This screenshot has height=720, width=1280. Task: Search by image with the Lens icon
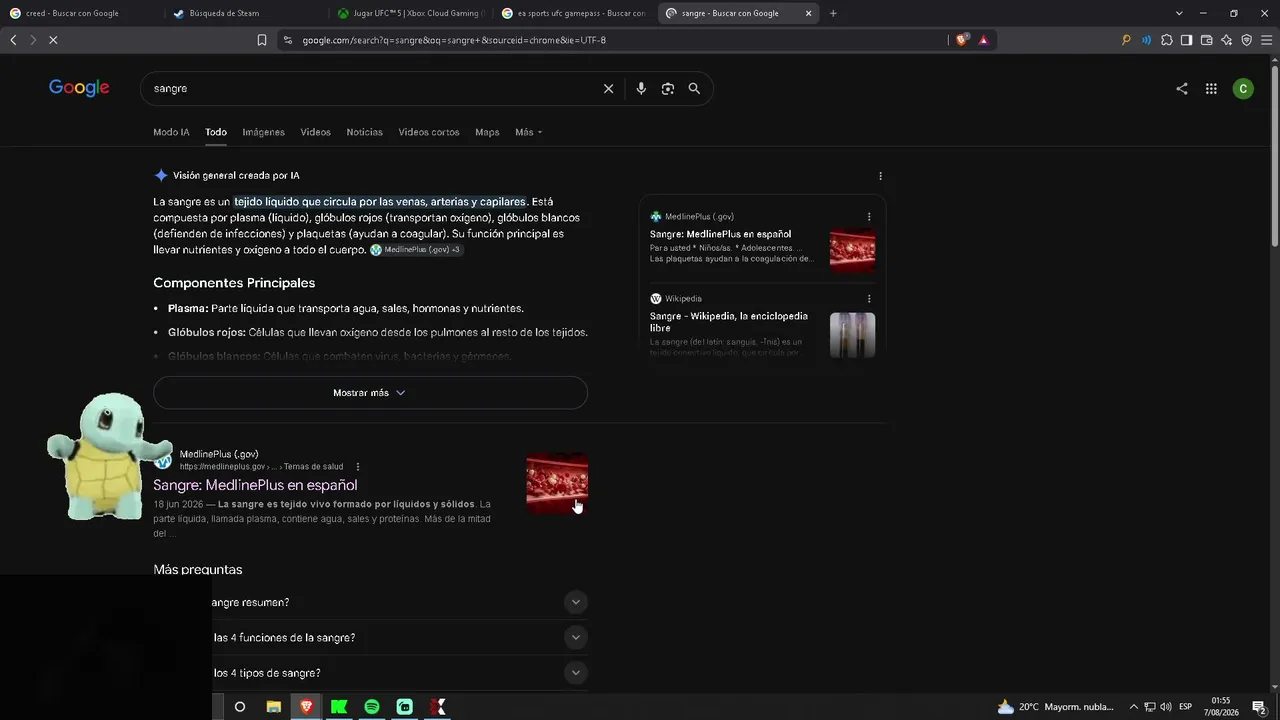pos(667,89)
